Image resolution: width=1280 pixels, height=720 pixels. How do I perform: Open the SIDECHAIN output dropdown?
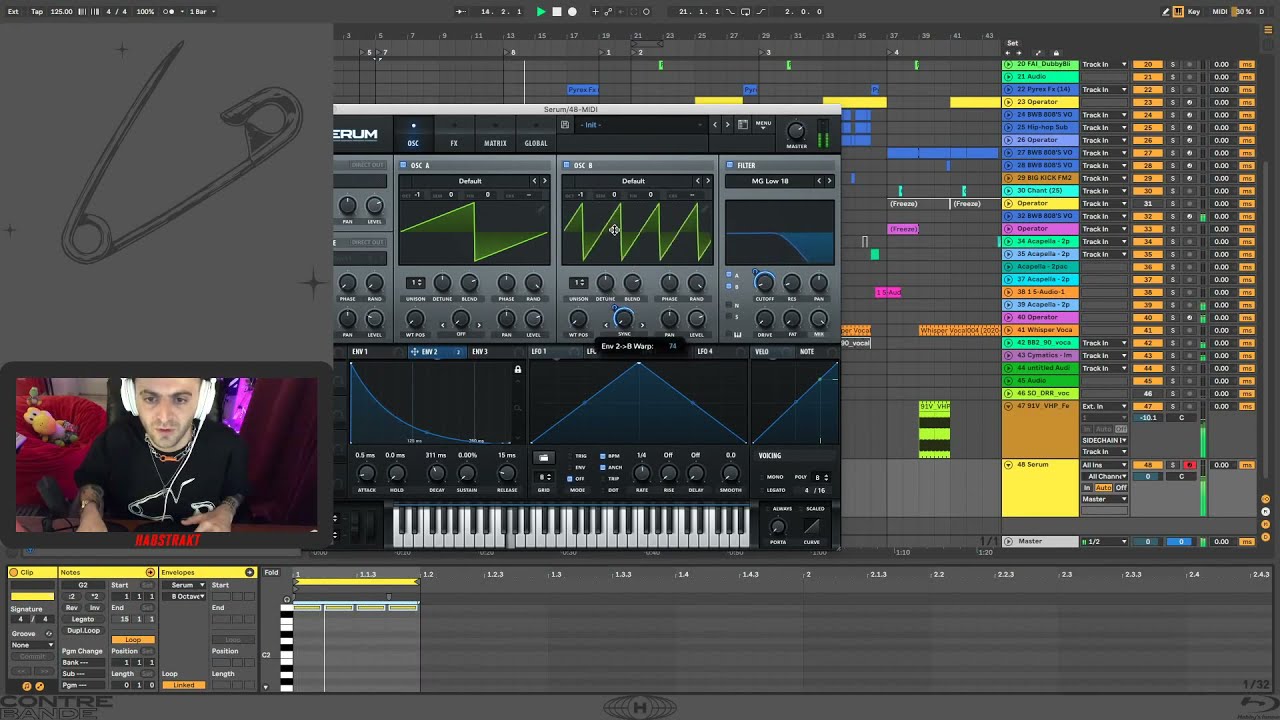1104,440
